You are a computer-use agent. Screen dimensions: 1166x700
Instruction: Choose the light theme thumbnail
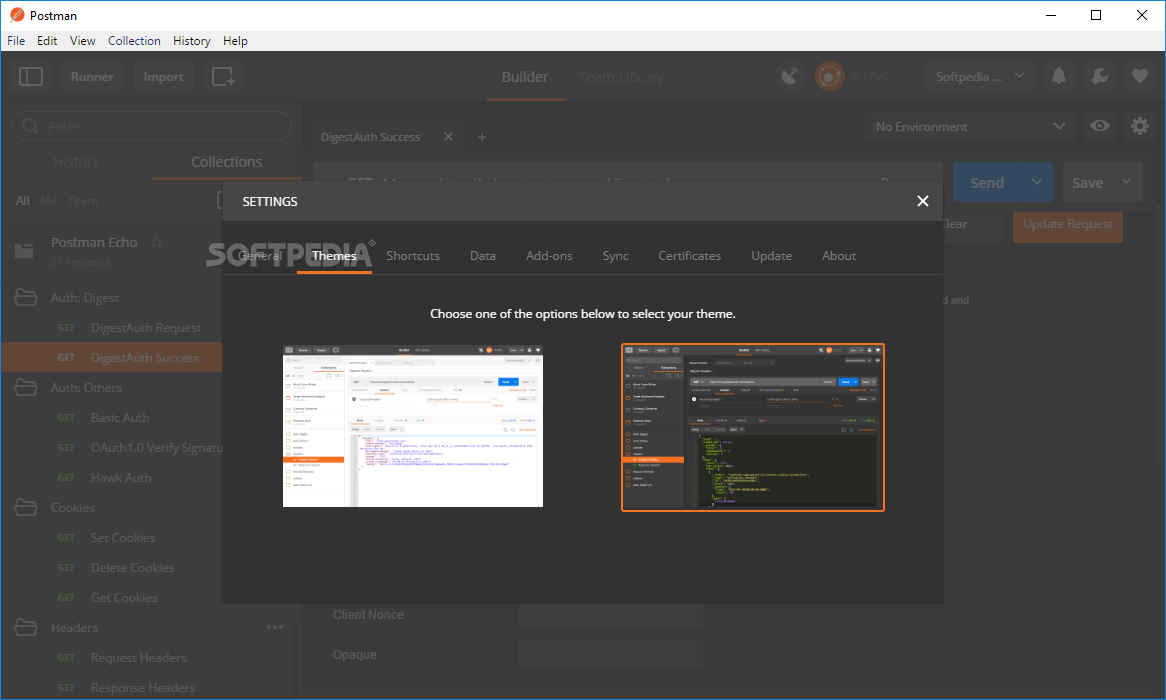(413, 426)
